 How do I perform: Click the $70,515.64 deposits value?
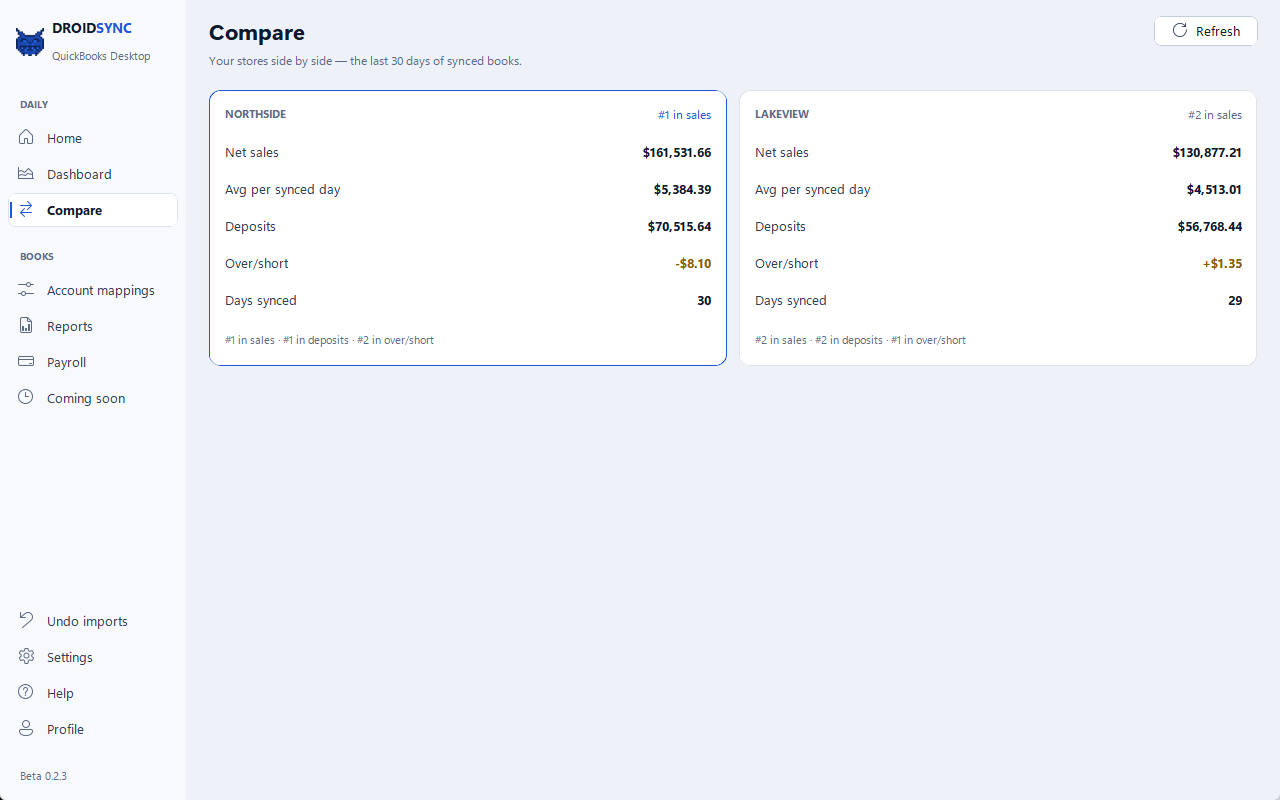(679, 227)
